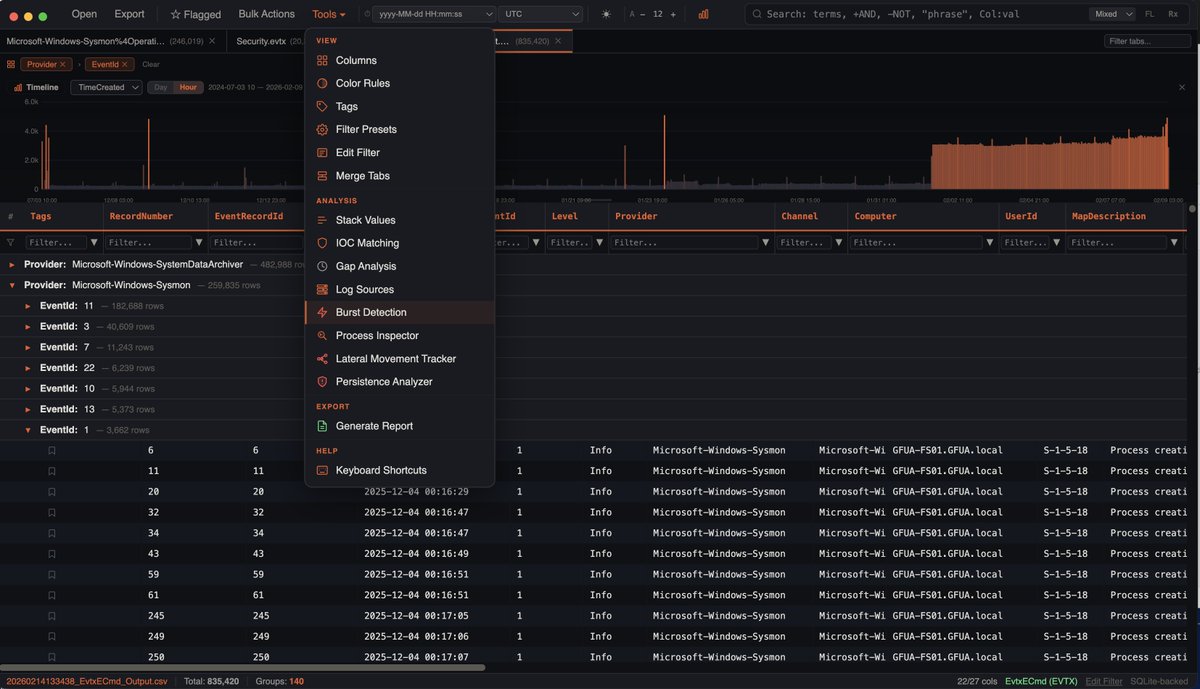Open the TimeCreated timeline field dropdown
Viewport: 1200px width, 689px height.
point(106,87)
